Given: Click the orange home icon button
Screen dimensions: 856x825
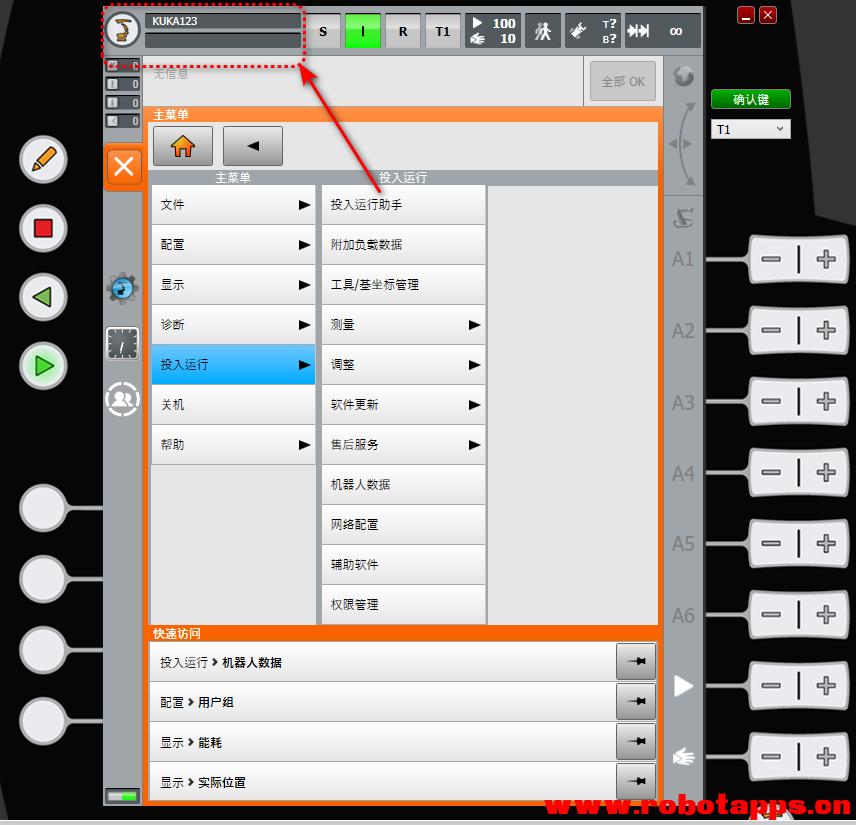Looking at the screenshot, I should click(x=183, y=146).
